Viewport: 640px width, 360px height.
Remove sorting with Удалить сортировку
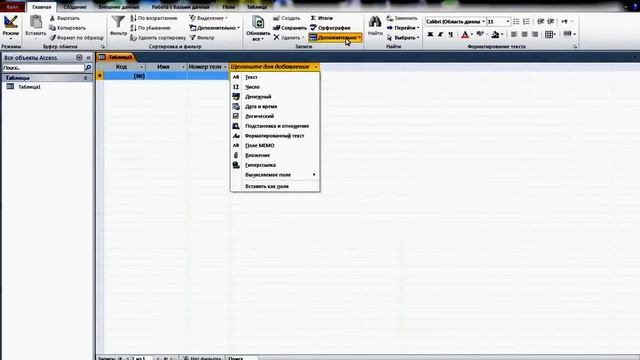click(158, 38)
